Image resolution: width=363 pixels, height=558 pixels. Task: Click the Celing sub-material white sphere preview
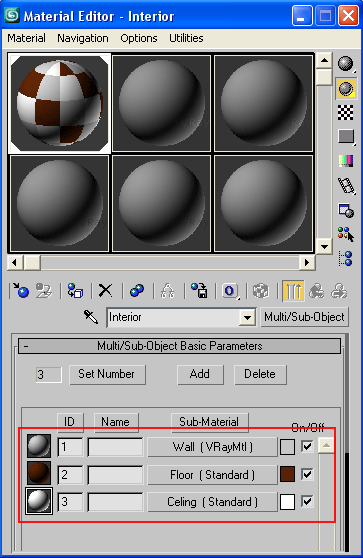pos(39,501)
